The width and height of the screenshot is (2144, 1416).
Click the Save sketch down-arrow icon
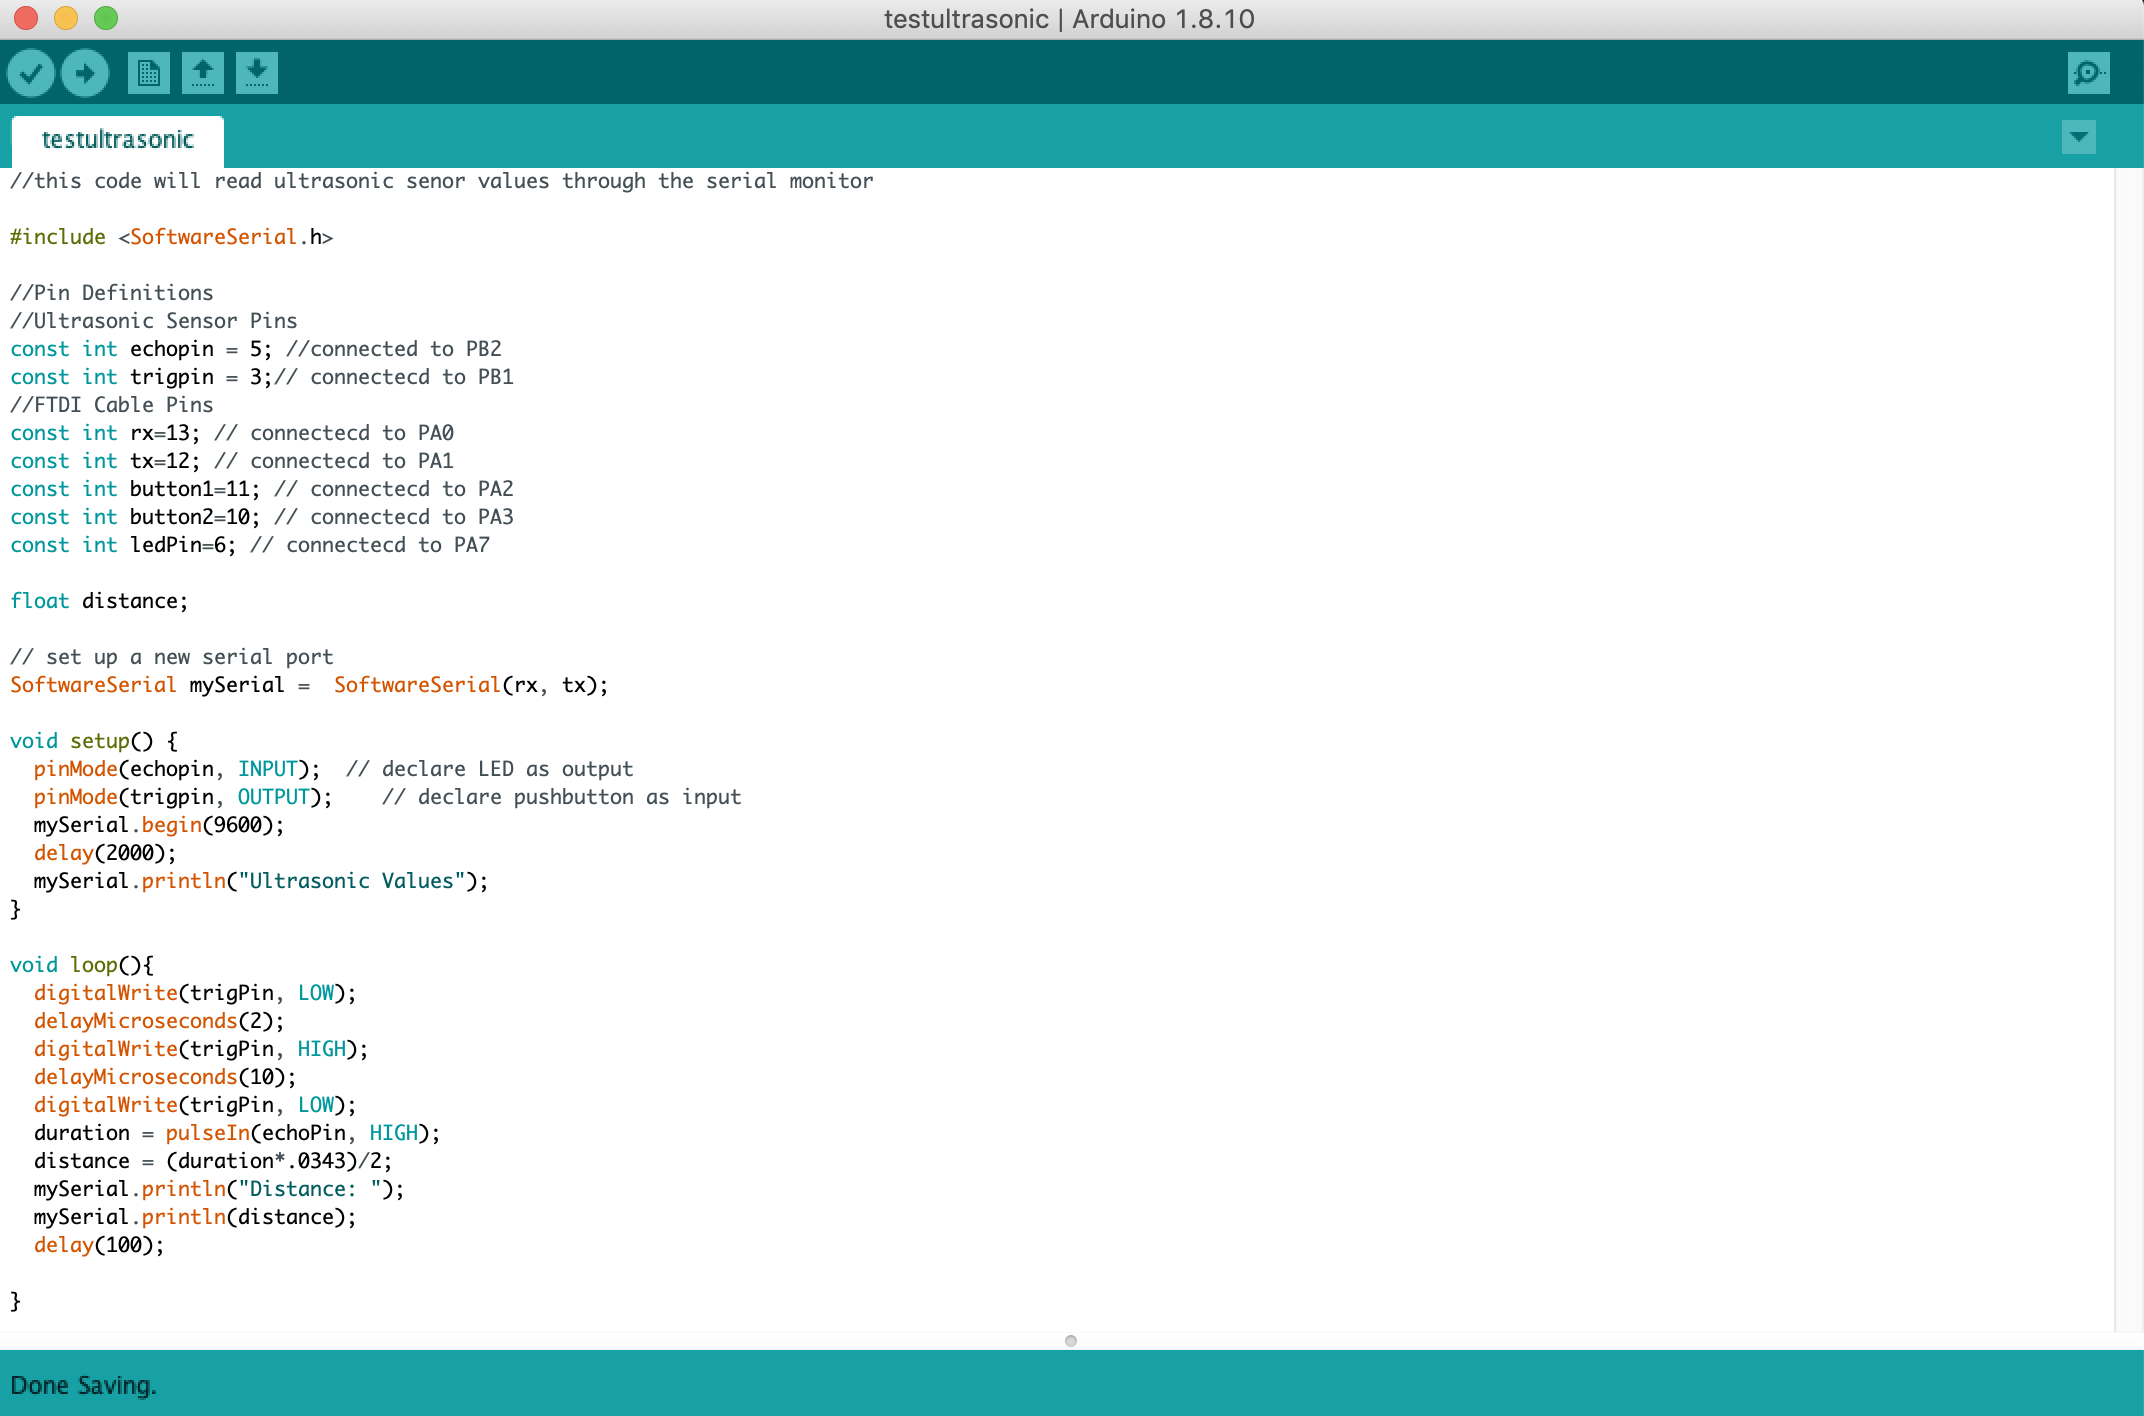tap(256, 73)
